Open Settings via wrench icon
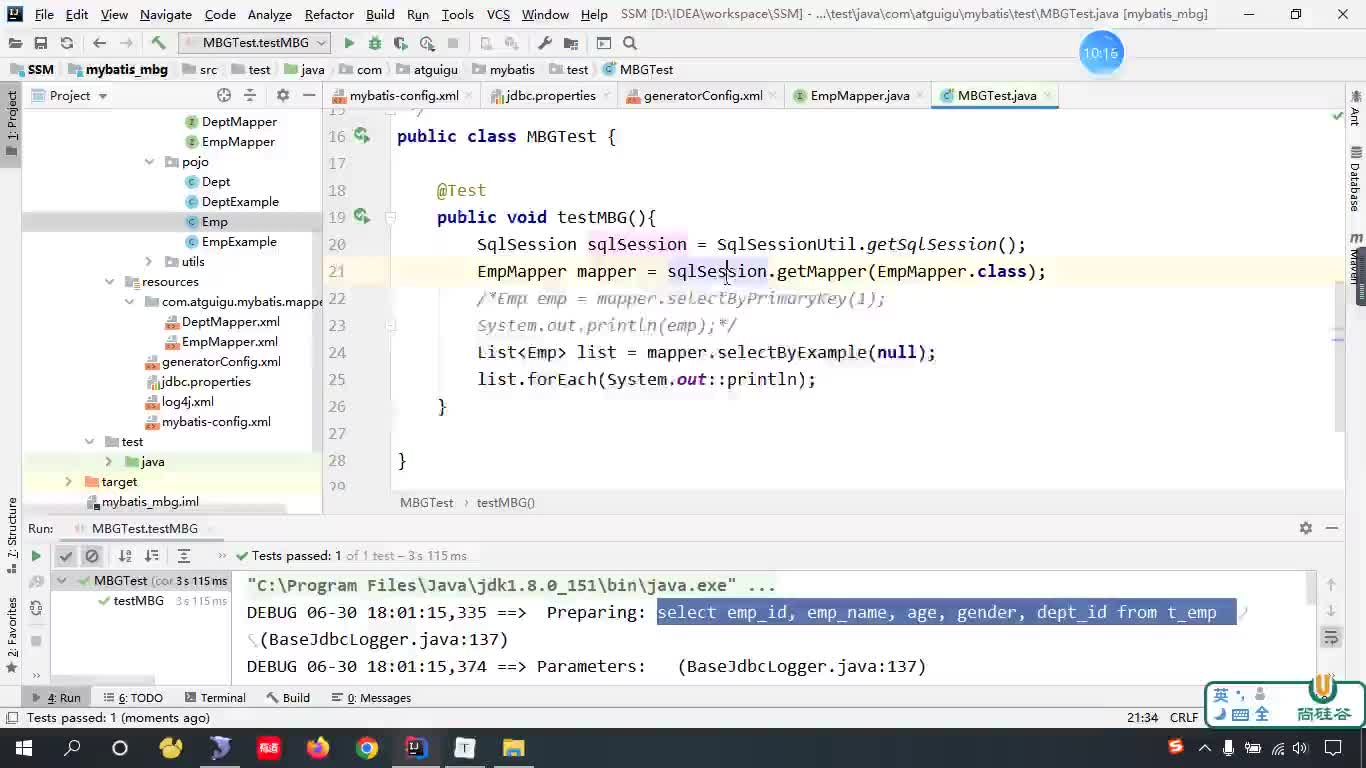The height and width of the screenshot is (768, 1366). click(x=545, y=43)
